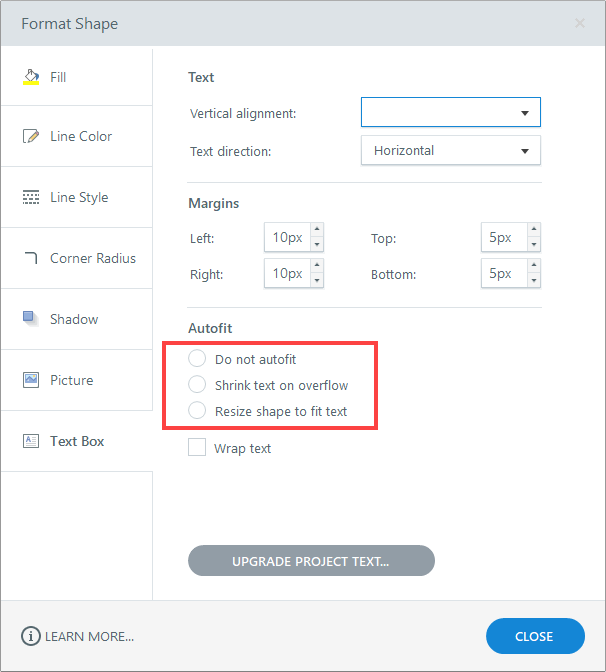
Task: Click the Top margin input field
Action: tap(502, 238)
